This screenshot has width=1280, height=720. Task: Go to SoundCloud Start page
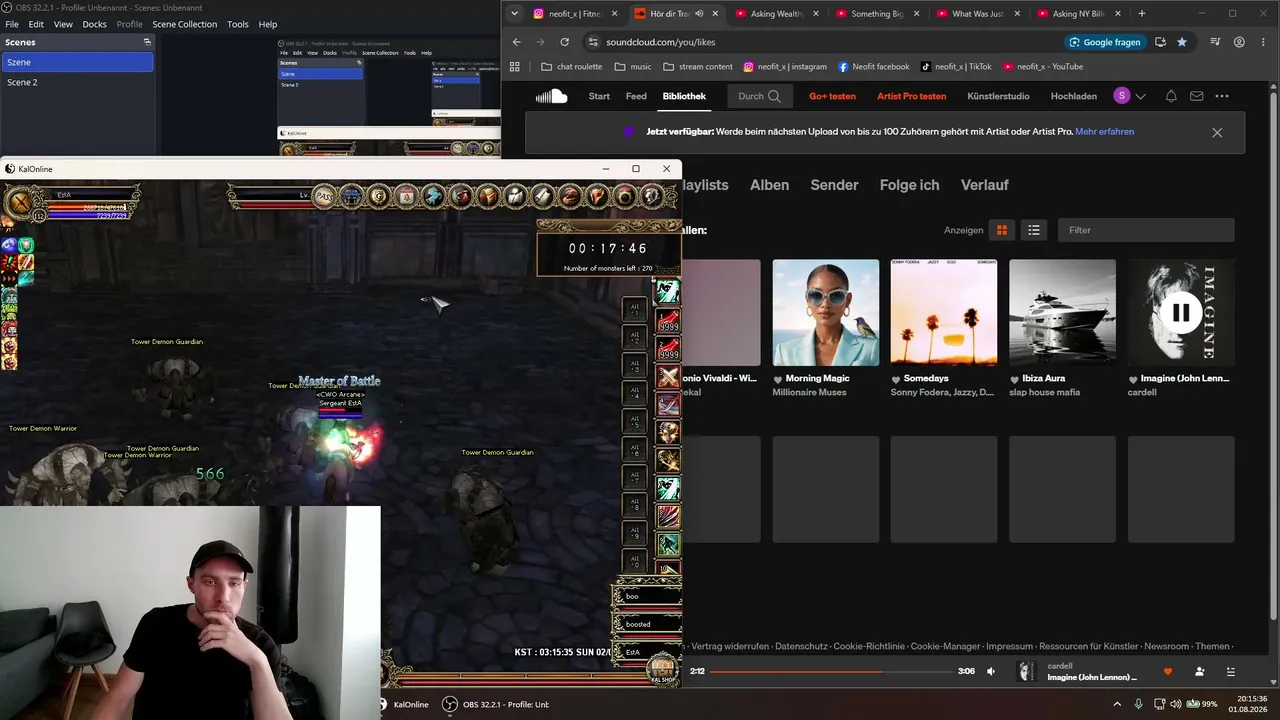(599, 96)
